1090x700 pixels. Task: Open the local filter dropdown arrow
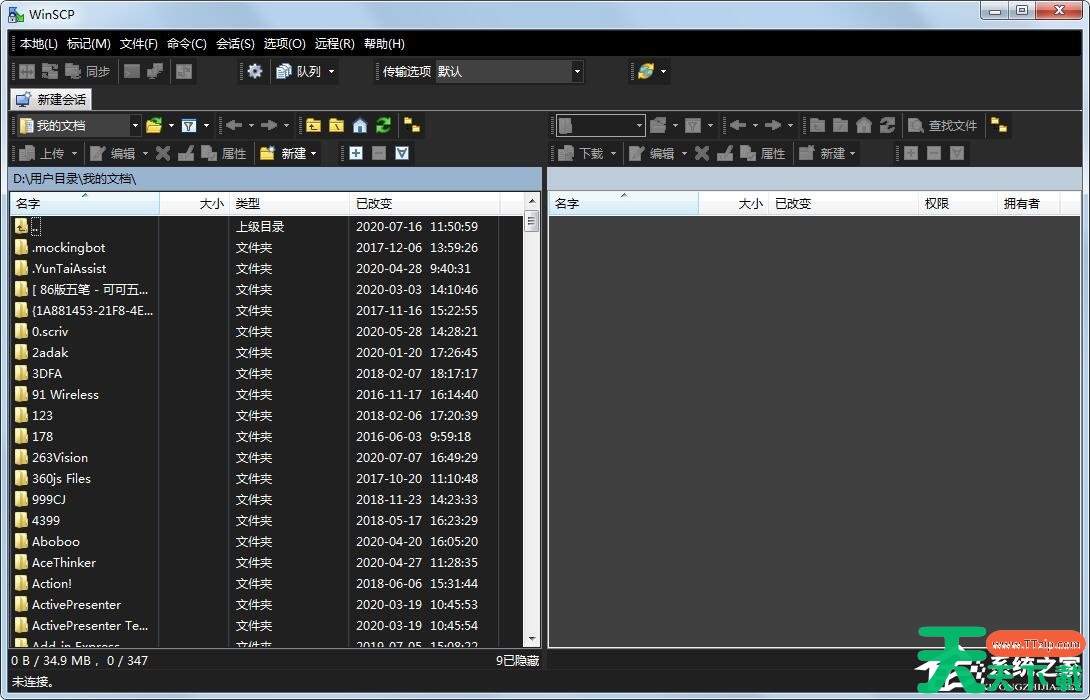(206, 126)
